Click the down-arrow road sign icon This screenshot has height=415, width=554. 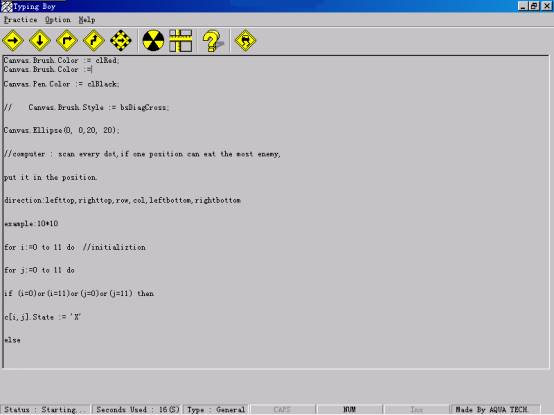click(40, 41)
